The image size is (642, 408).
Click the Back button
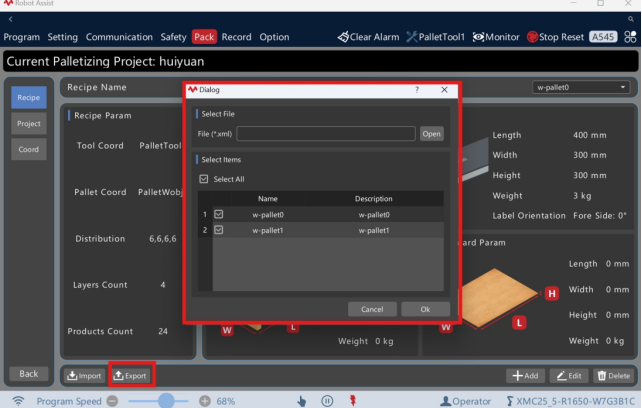pyautogui.click(x=29, y=374)
